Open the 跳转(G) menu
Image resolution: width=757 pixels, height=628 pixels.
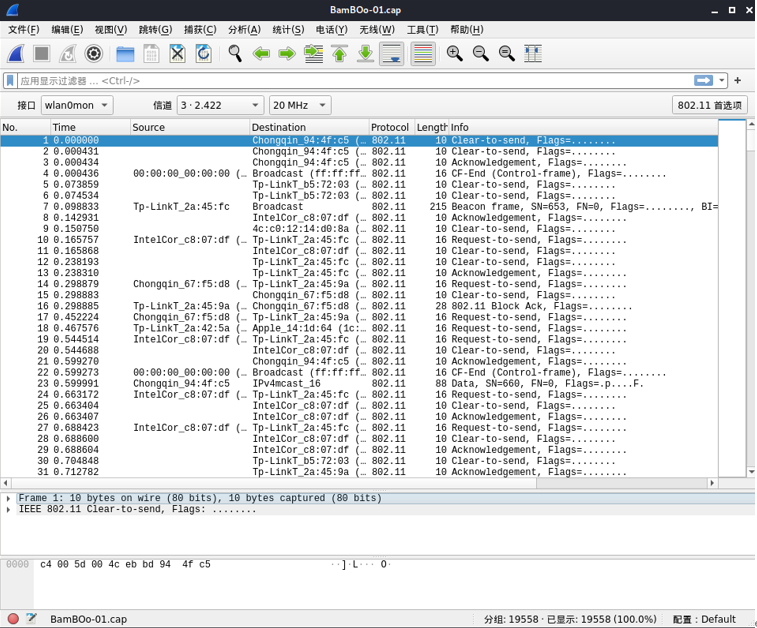coord(155,29)
